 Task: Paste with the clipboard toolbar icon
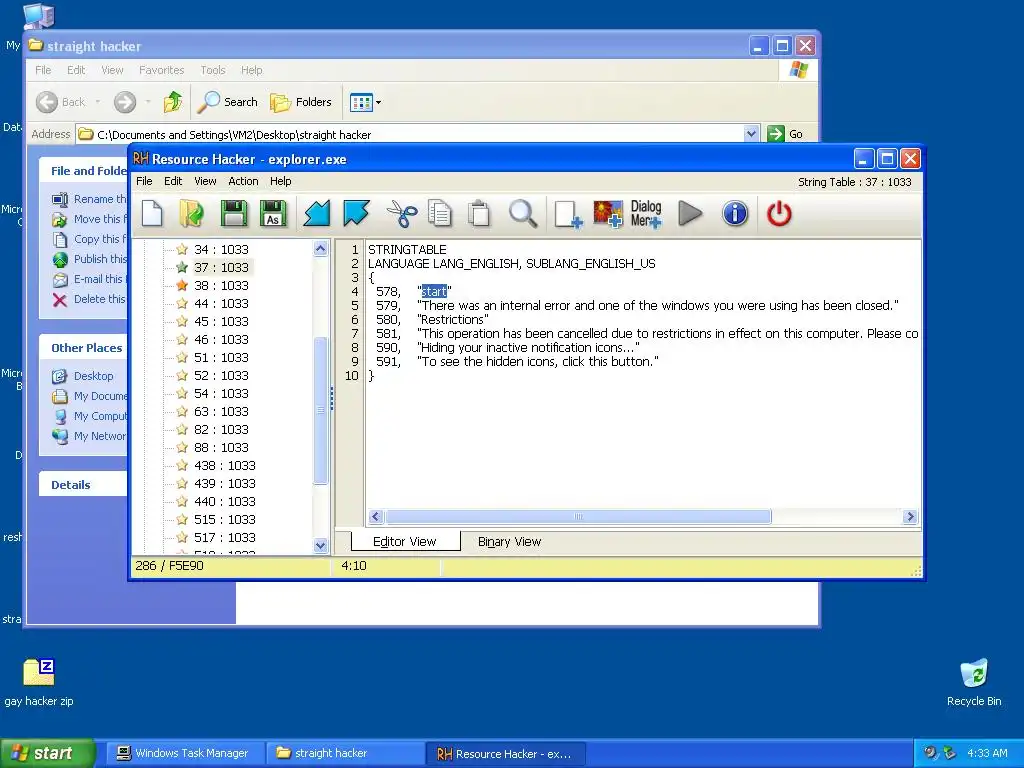[479, 214]
